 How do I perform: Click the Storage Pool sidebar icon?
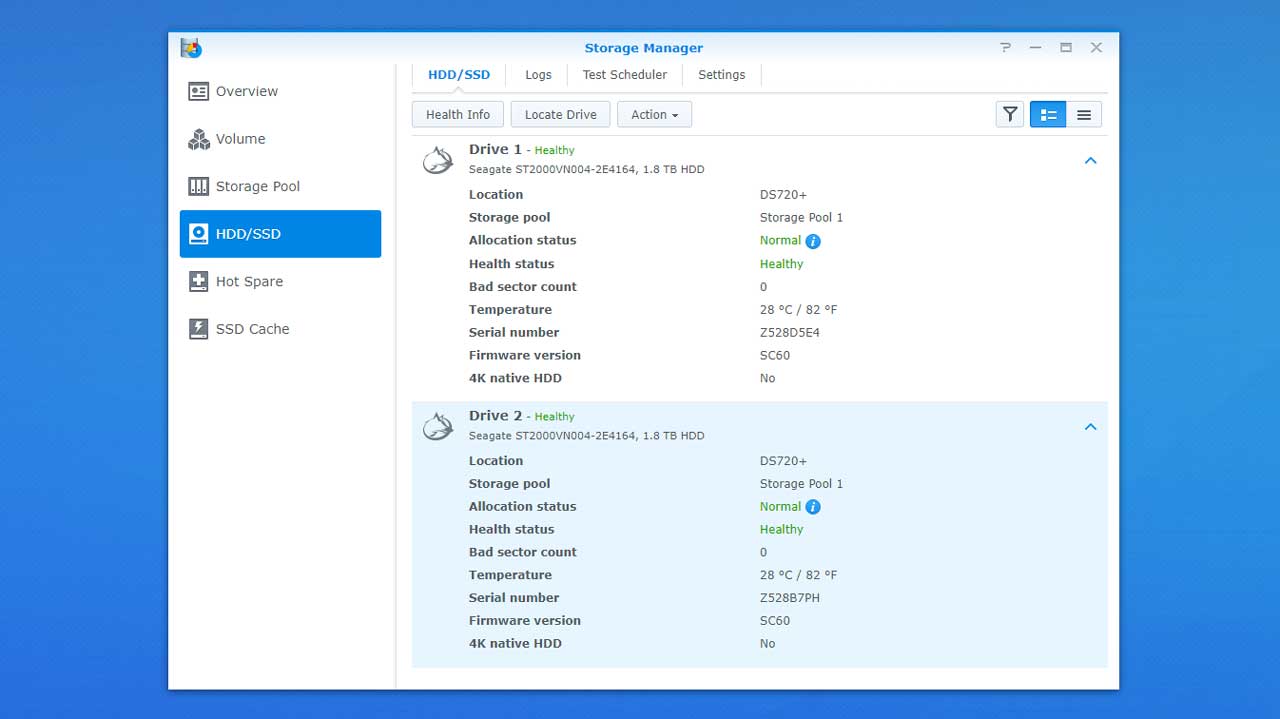[x=198, y=186]
